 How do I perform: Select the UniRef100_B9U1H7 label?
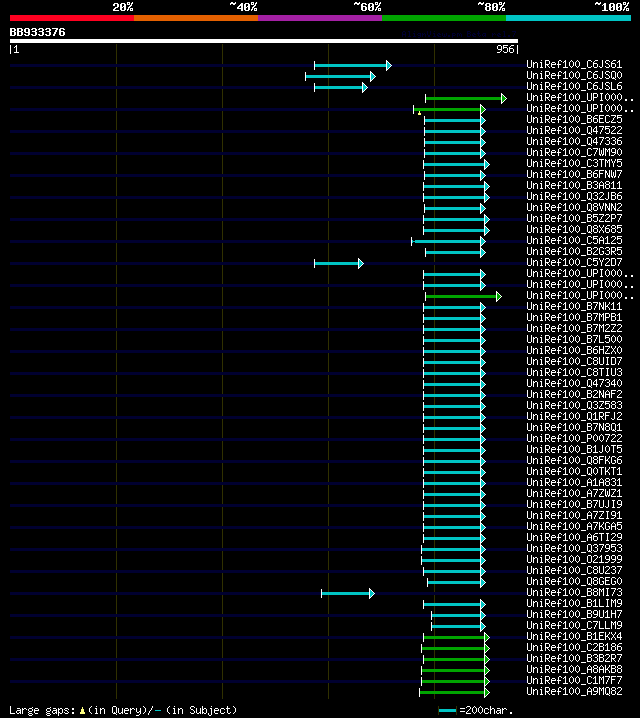click(x=574, y=614)
